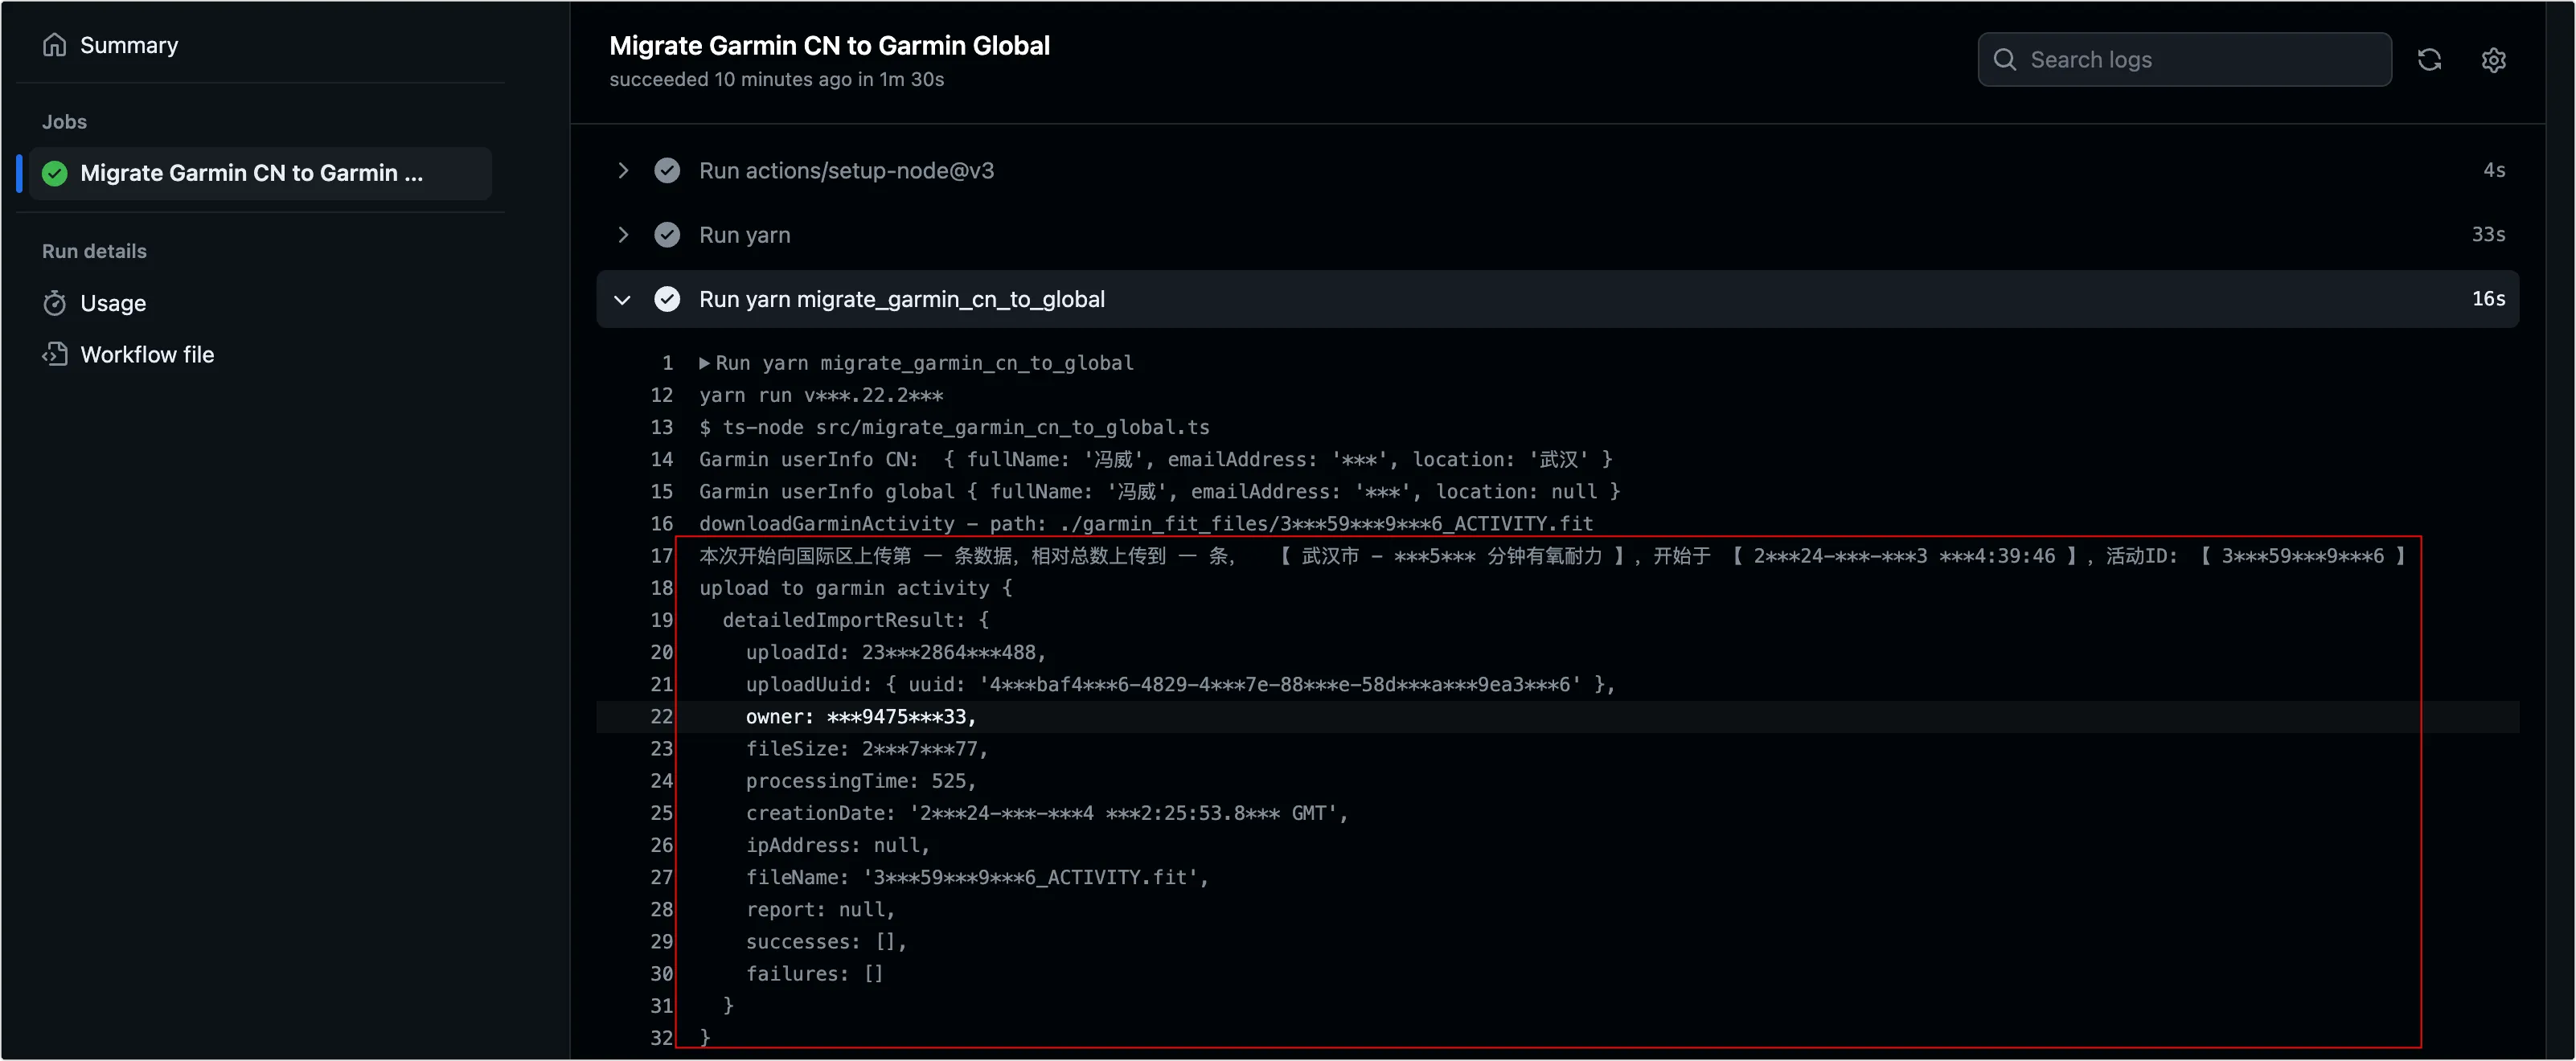This screenshot has height=1061, width=2576.
Task: Collapse the migrate_garmin_cn_to_global step
Action: tap(623, 299)
